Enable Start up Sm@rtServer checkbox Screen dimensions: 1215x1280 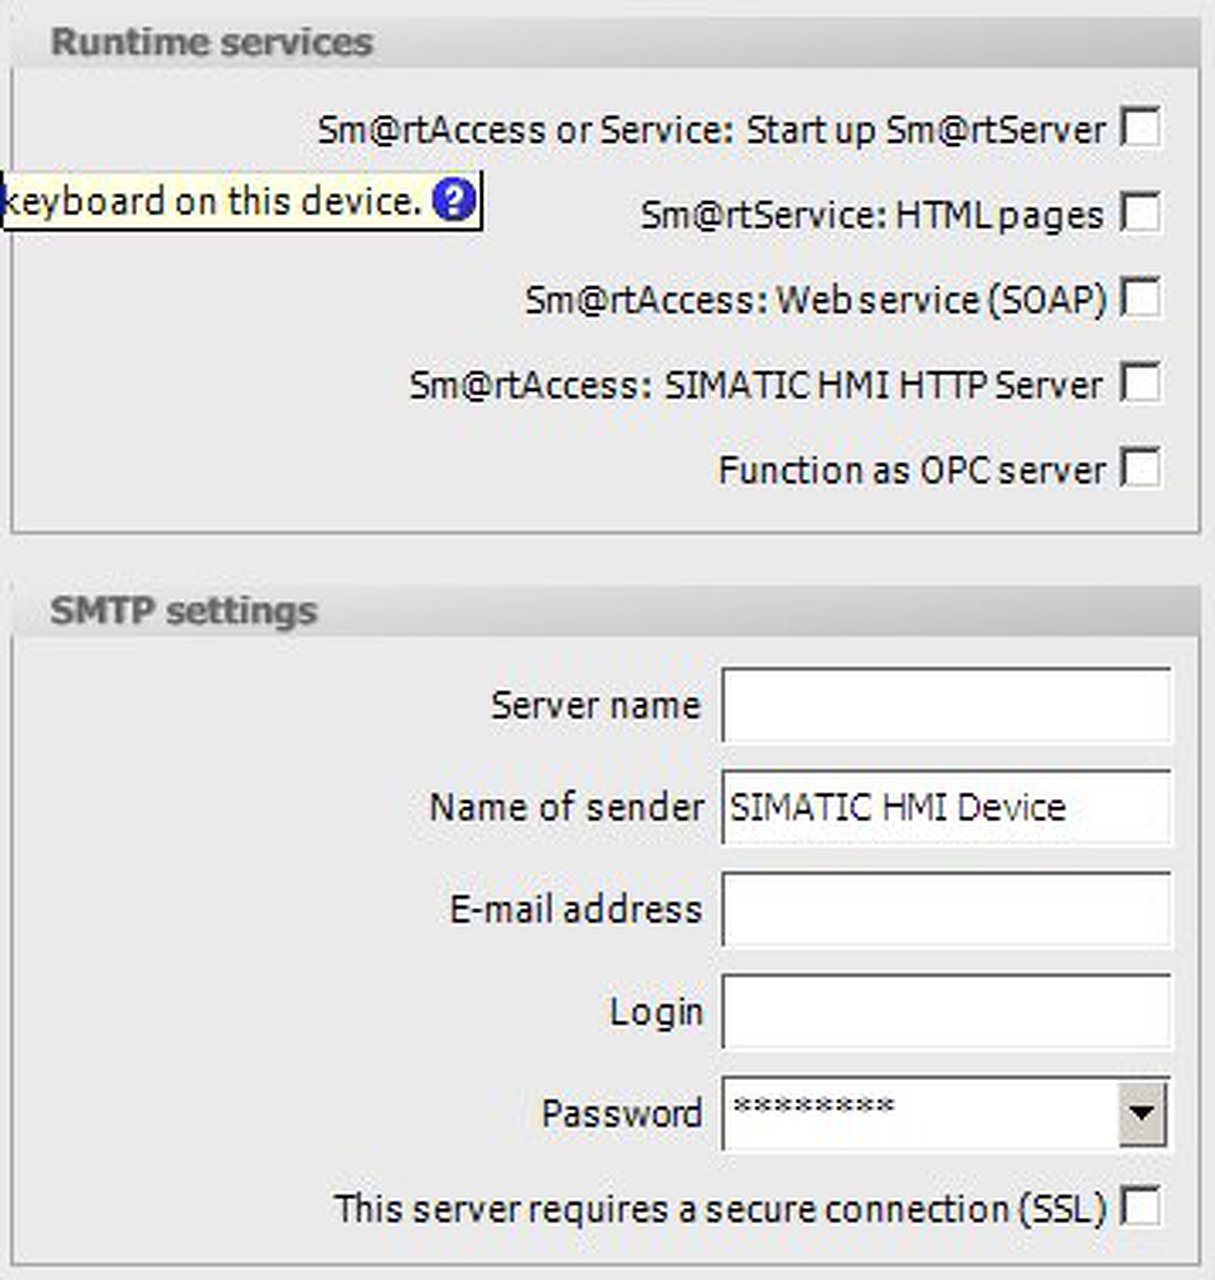point(1141,128)
